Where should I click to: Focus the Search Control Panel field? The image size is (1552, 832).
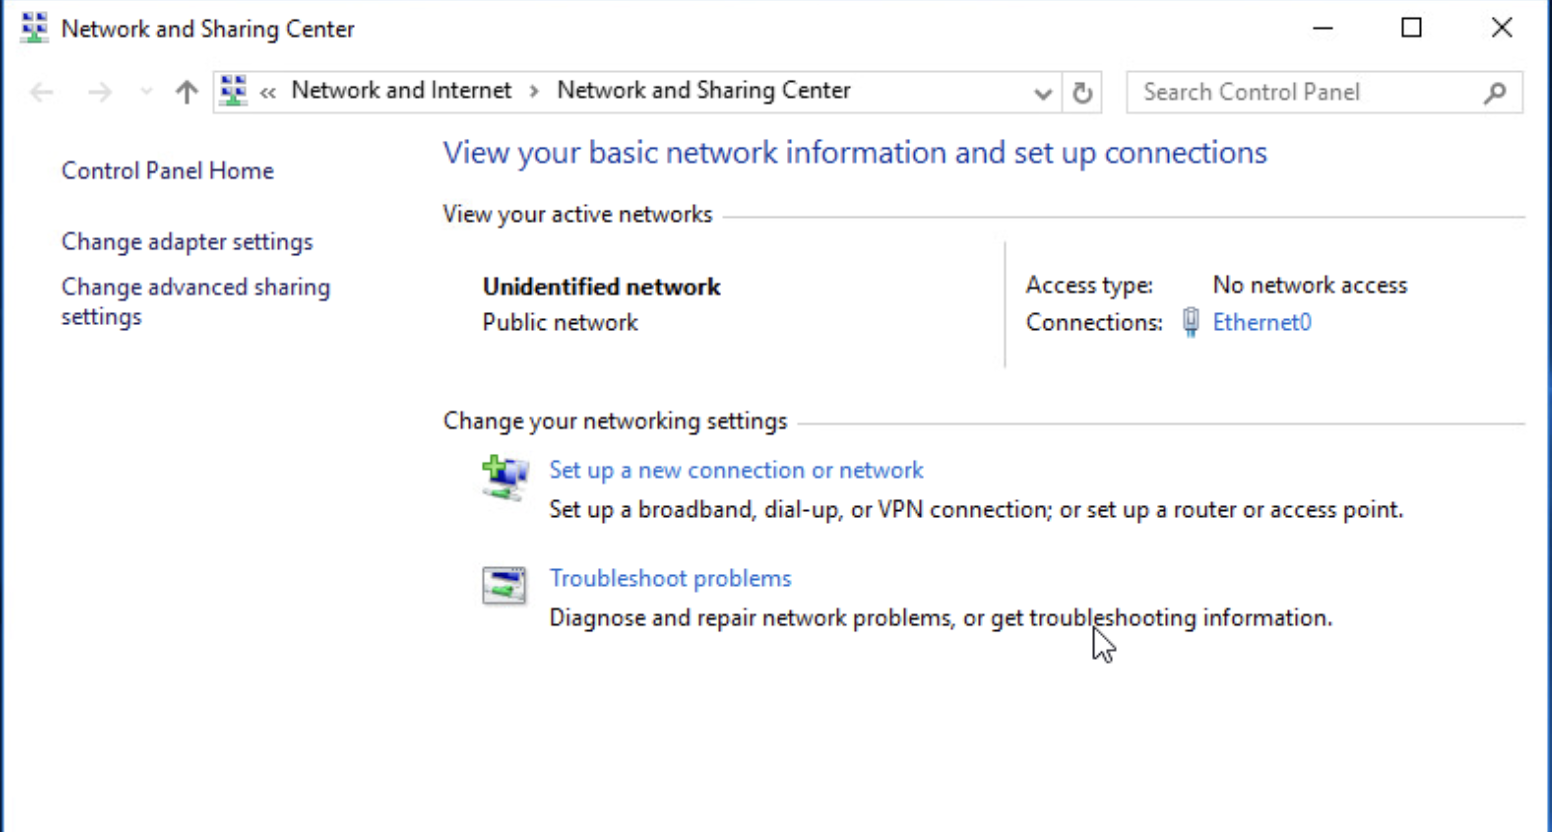[1300, 92]
